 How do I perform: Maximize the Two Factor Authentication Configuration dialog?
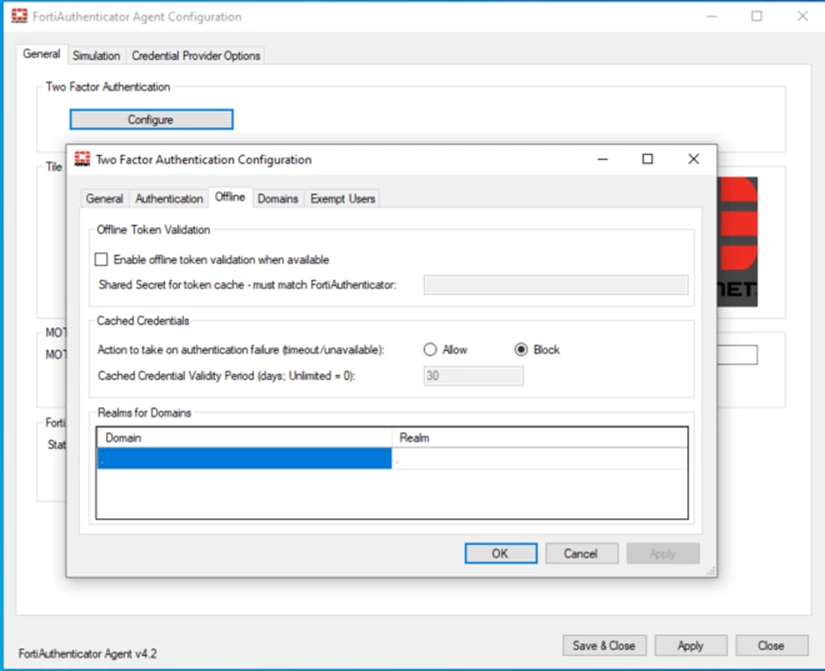648,159
